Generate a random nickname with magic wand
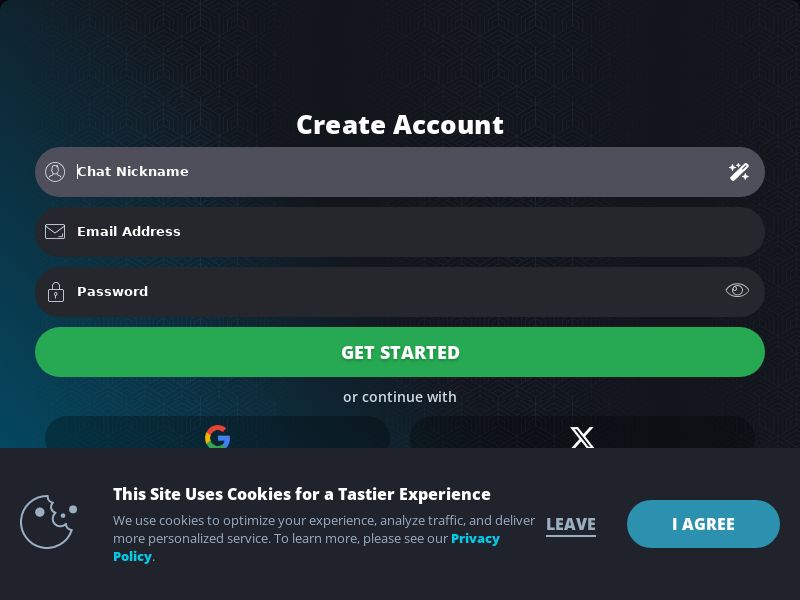This screenshot has width=800, height=600. (x=739, y=172)
